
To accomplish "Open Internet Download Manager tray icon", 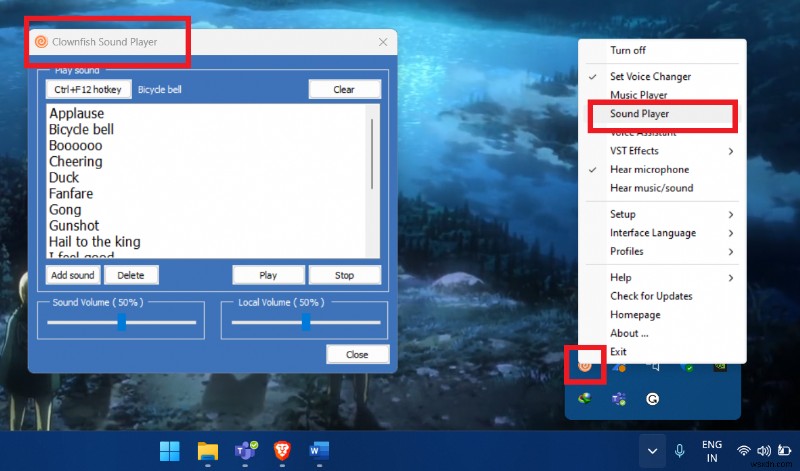I will tap(585, 399).
